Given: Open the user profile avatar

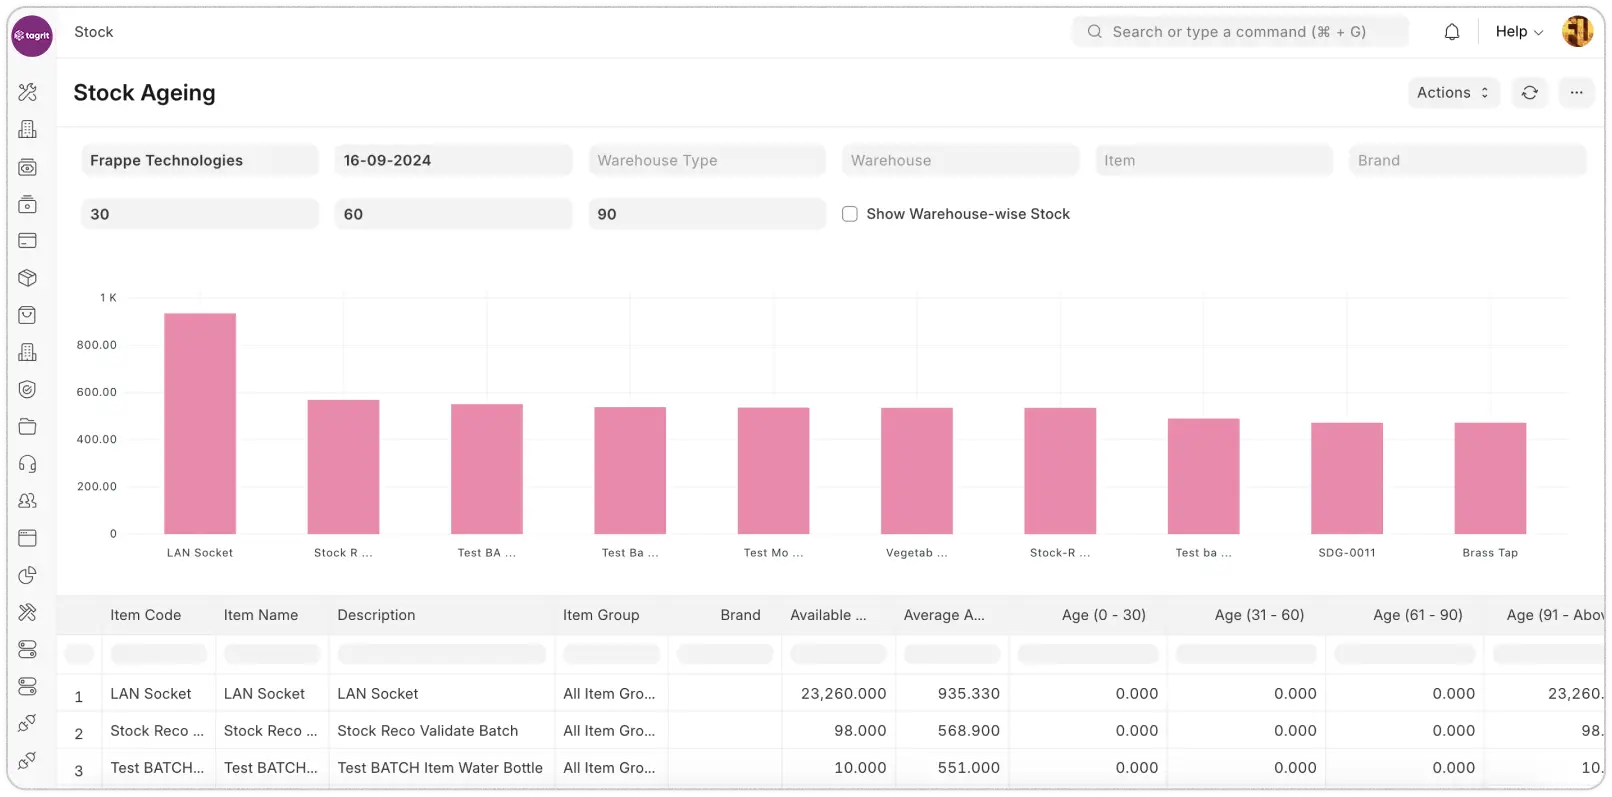Looking at the screenshot, I should (1577, 32).
